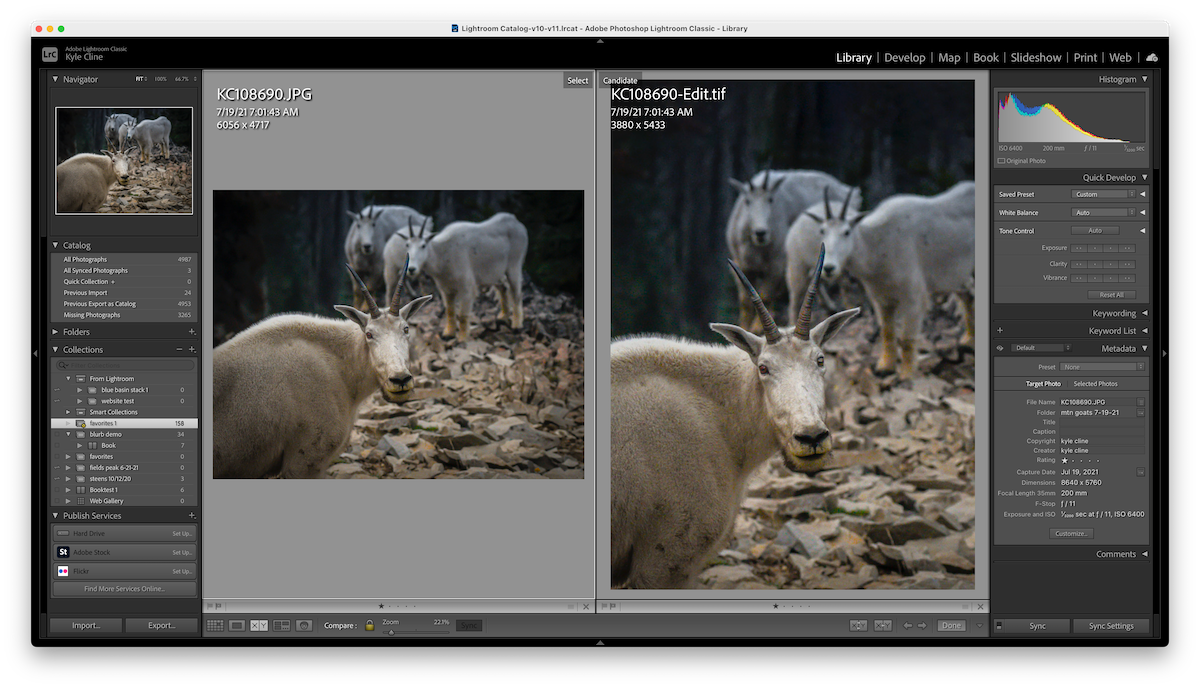
Task: Open People view from toolbar
Action: coord(303,625)
